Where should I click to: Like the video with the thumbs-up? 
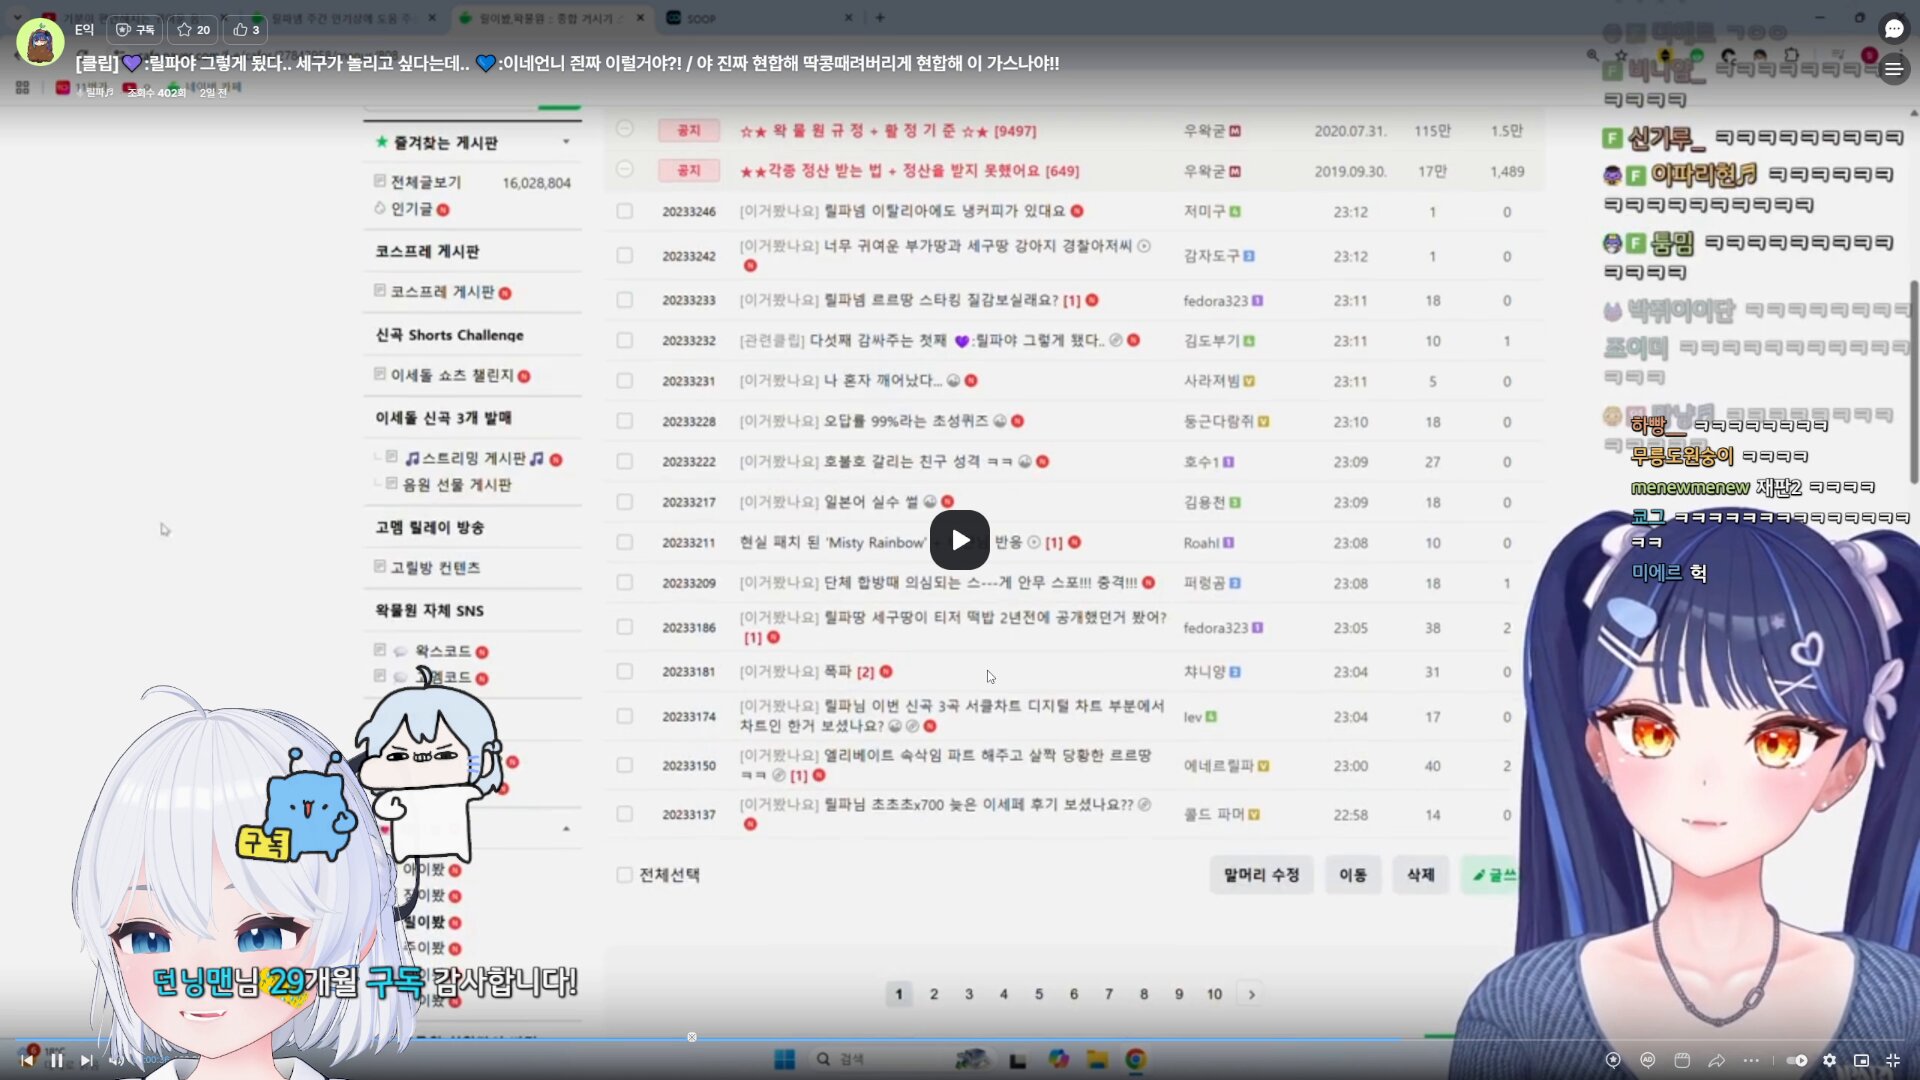(246, 30)
